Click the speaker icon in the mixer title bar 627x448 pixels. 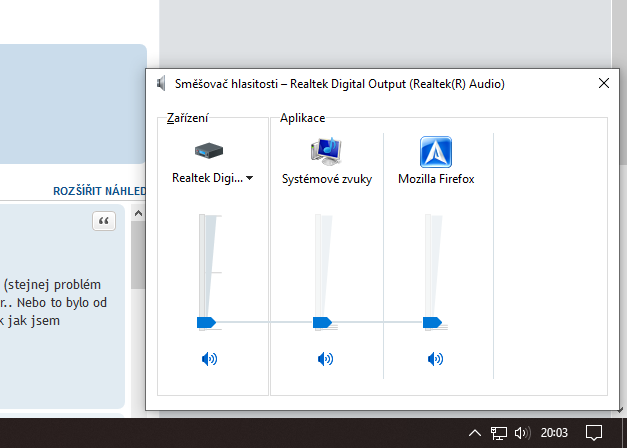pyautogui.click(x=161, y=84)
